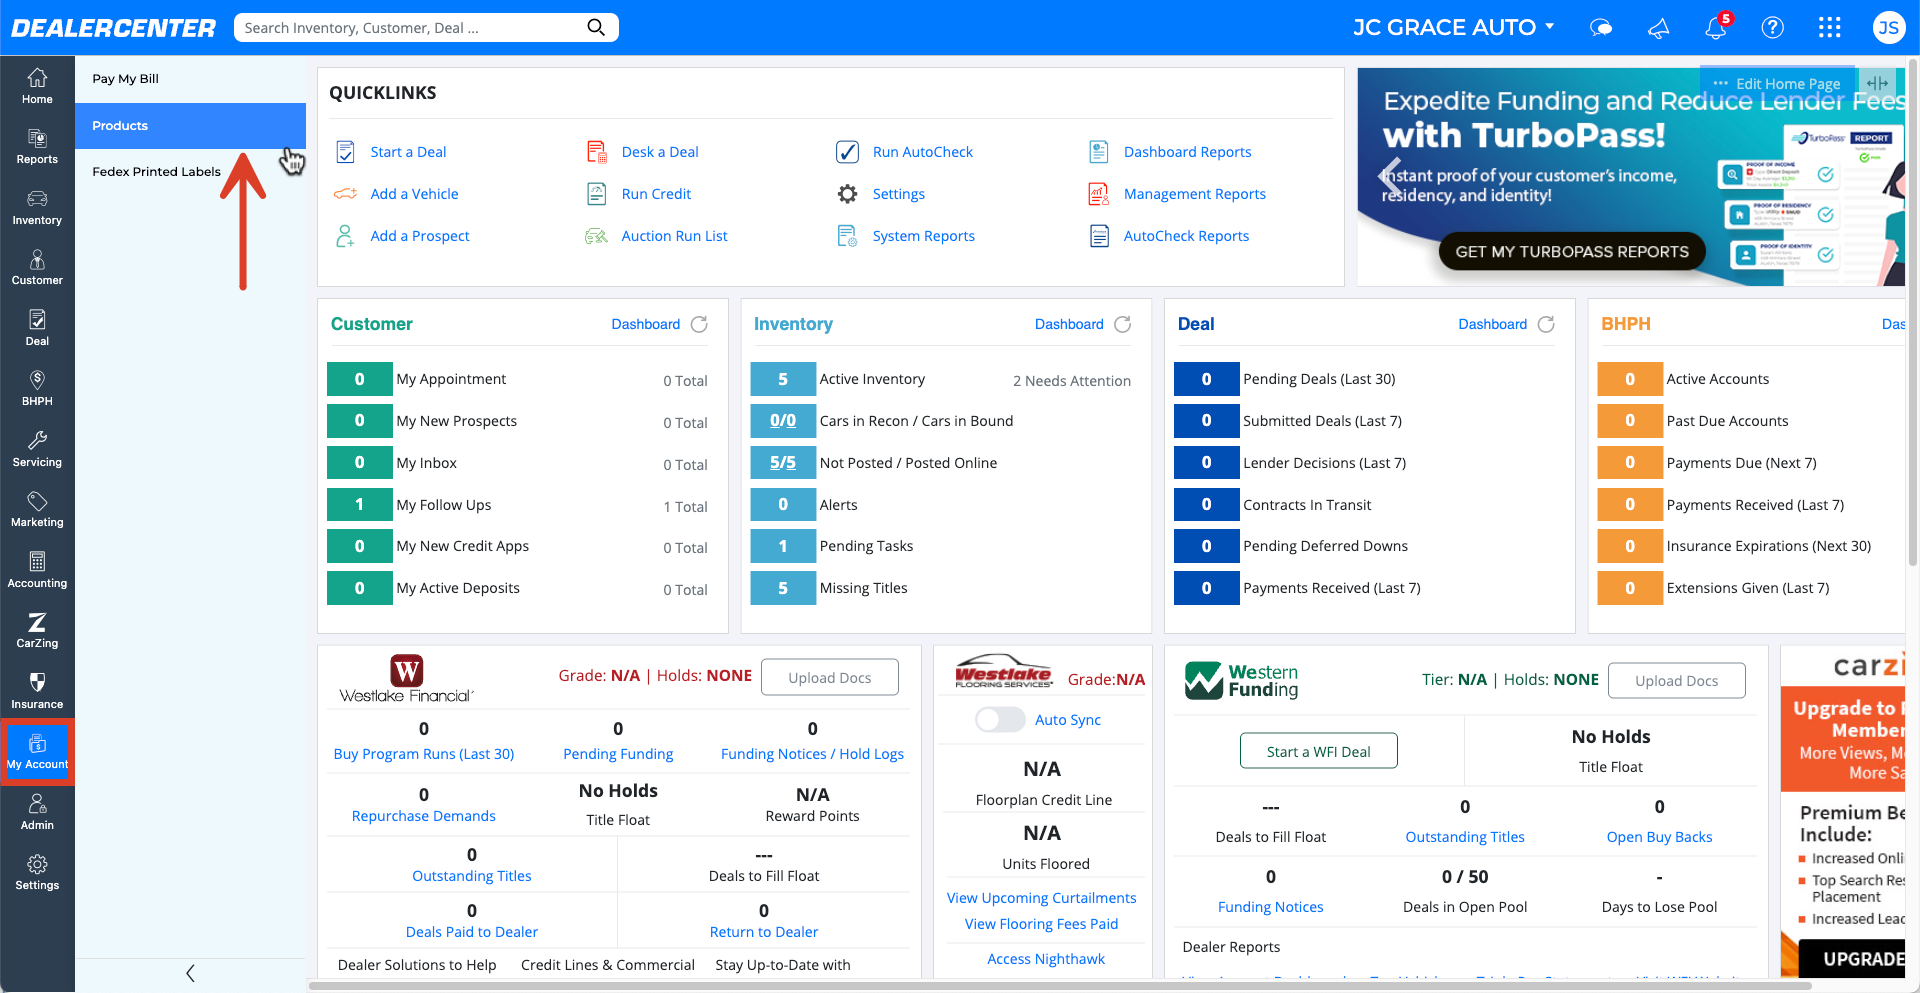Click the vertical page scrollbar
The width and height of the screenshot is (1920, 993).
(1913, 310)
